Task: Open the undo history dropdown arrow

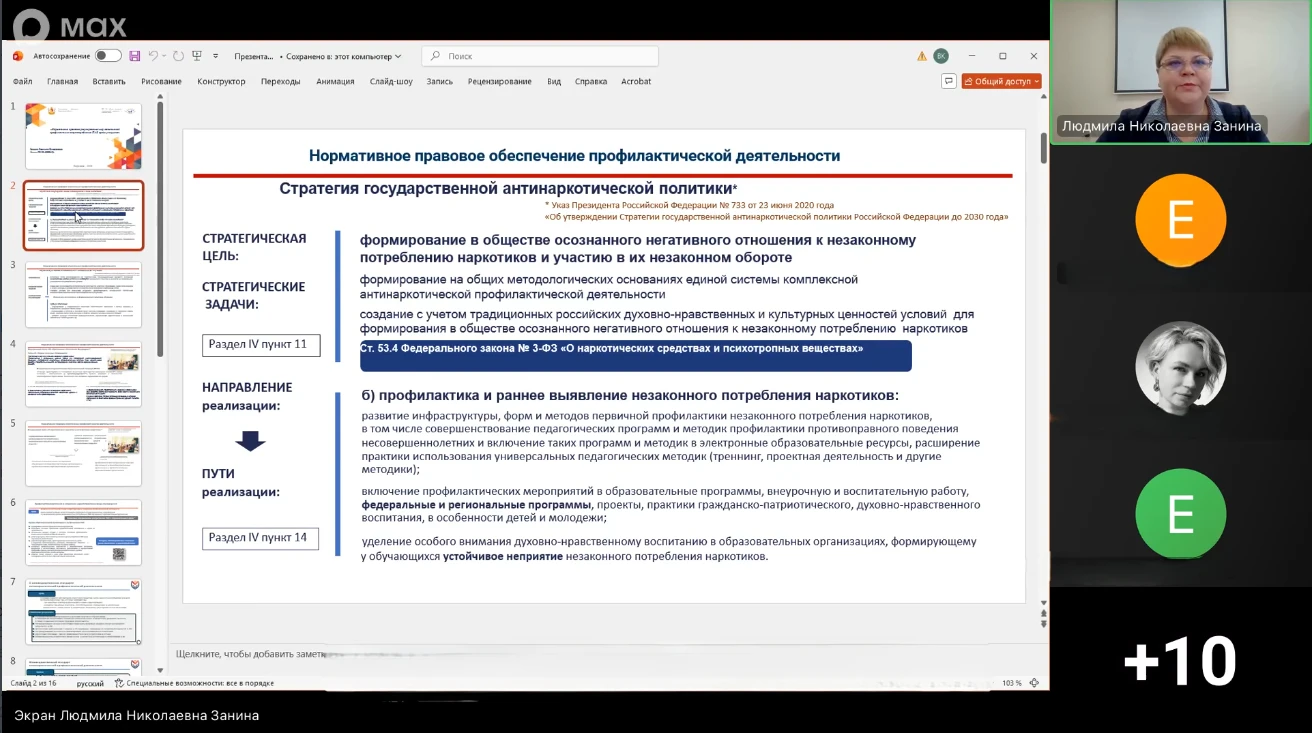Action: (164, 56)
